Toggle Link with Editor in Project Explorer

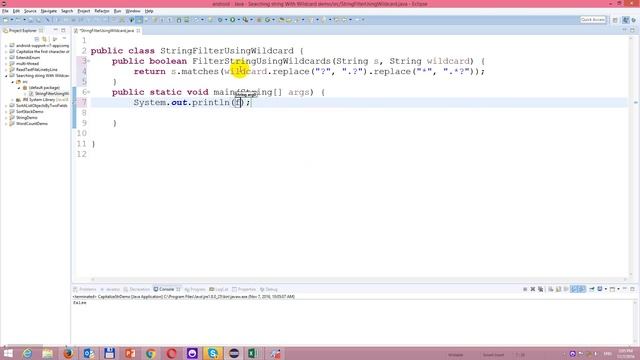(44, 39)
